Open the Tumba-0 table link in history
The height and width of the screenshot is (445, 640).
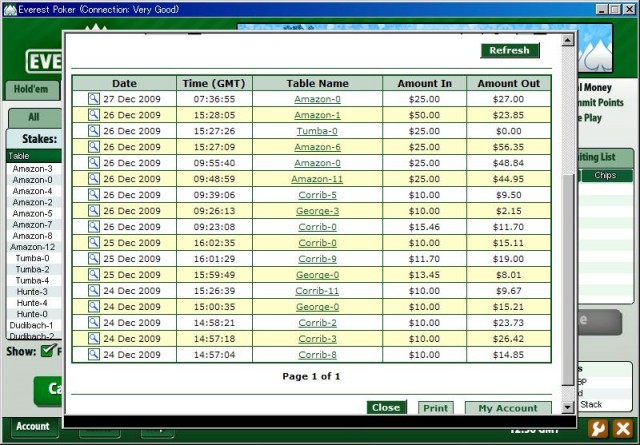pyautogui.click(x=317, y=131)
